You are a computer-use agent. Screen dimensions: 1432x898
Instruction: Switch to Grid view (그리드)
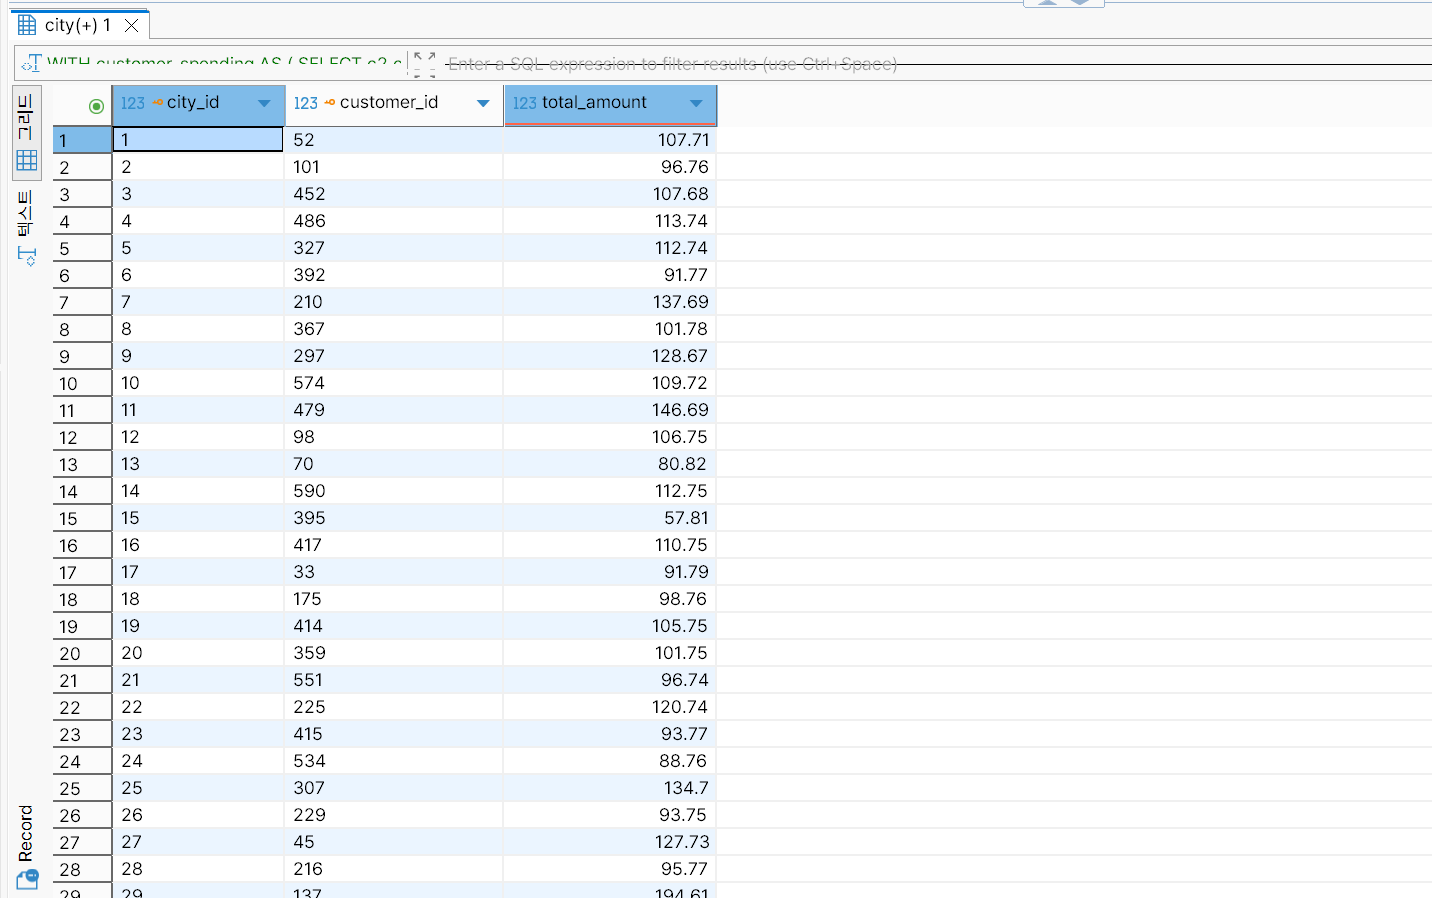coord(26,132)
